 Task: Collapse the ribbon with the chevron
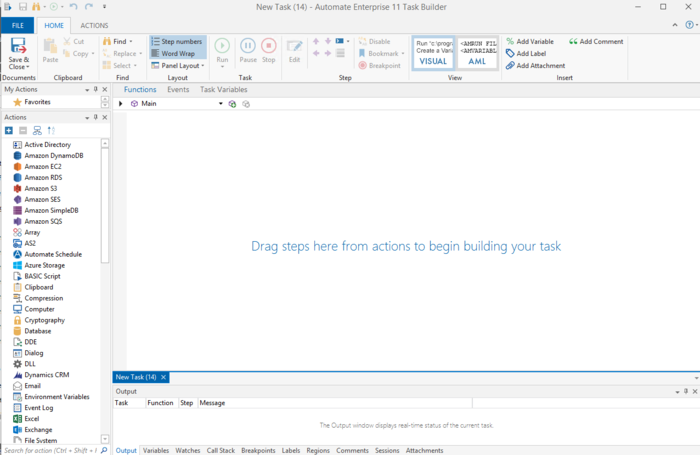pos(675,25)
